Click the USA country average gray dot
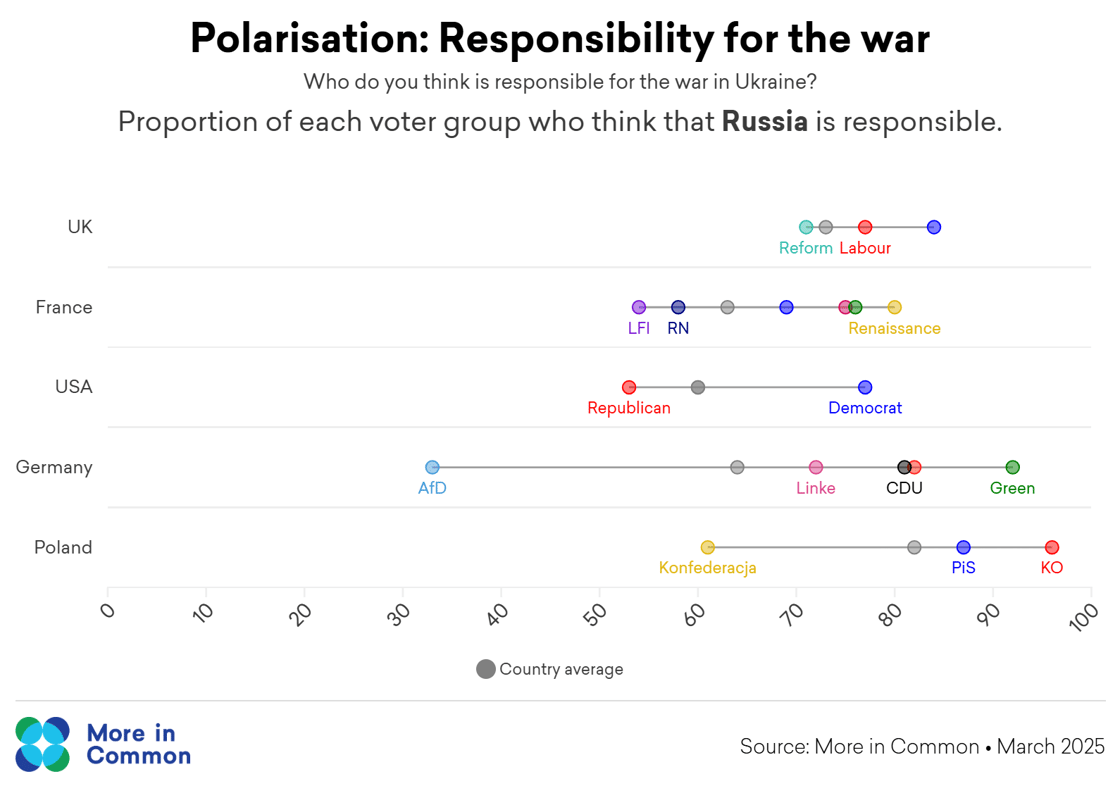Screen dimensions: 1120x793 tap(698, 387)
